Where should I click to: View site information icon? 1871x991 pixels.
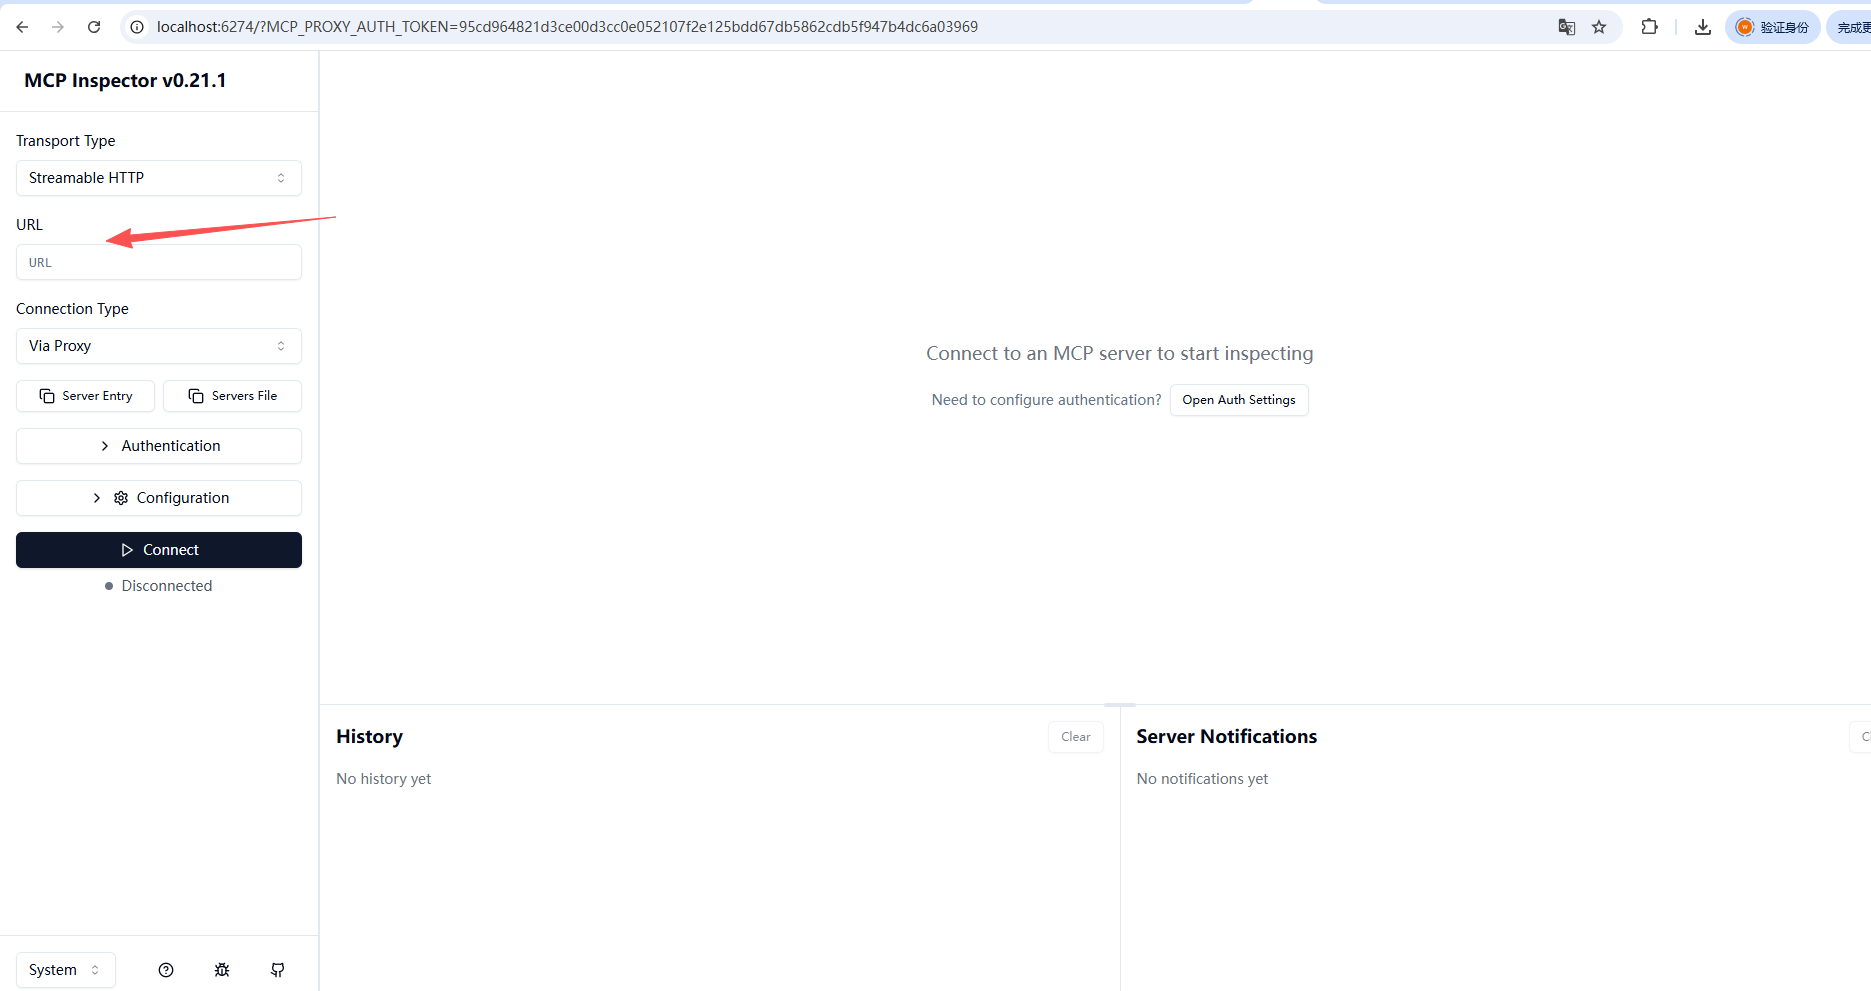pos(137,27)
